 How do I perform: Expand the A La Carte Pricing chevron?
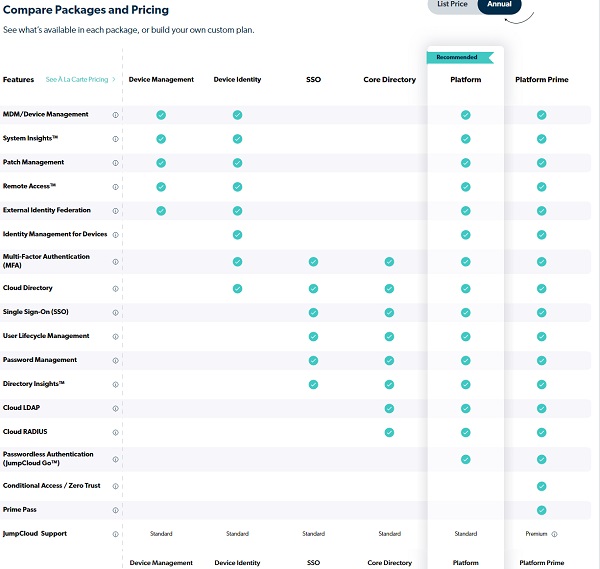click(114, 79)
